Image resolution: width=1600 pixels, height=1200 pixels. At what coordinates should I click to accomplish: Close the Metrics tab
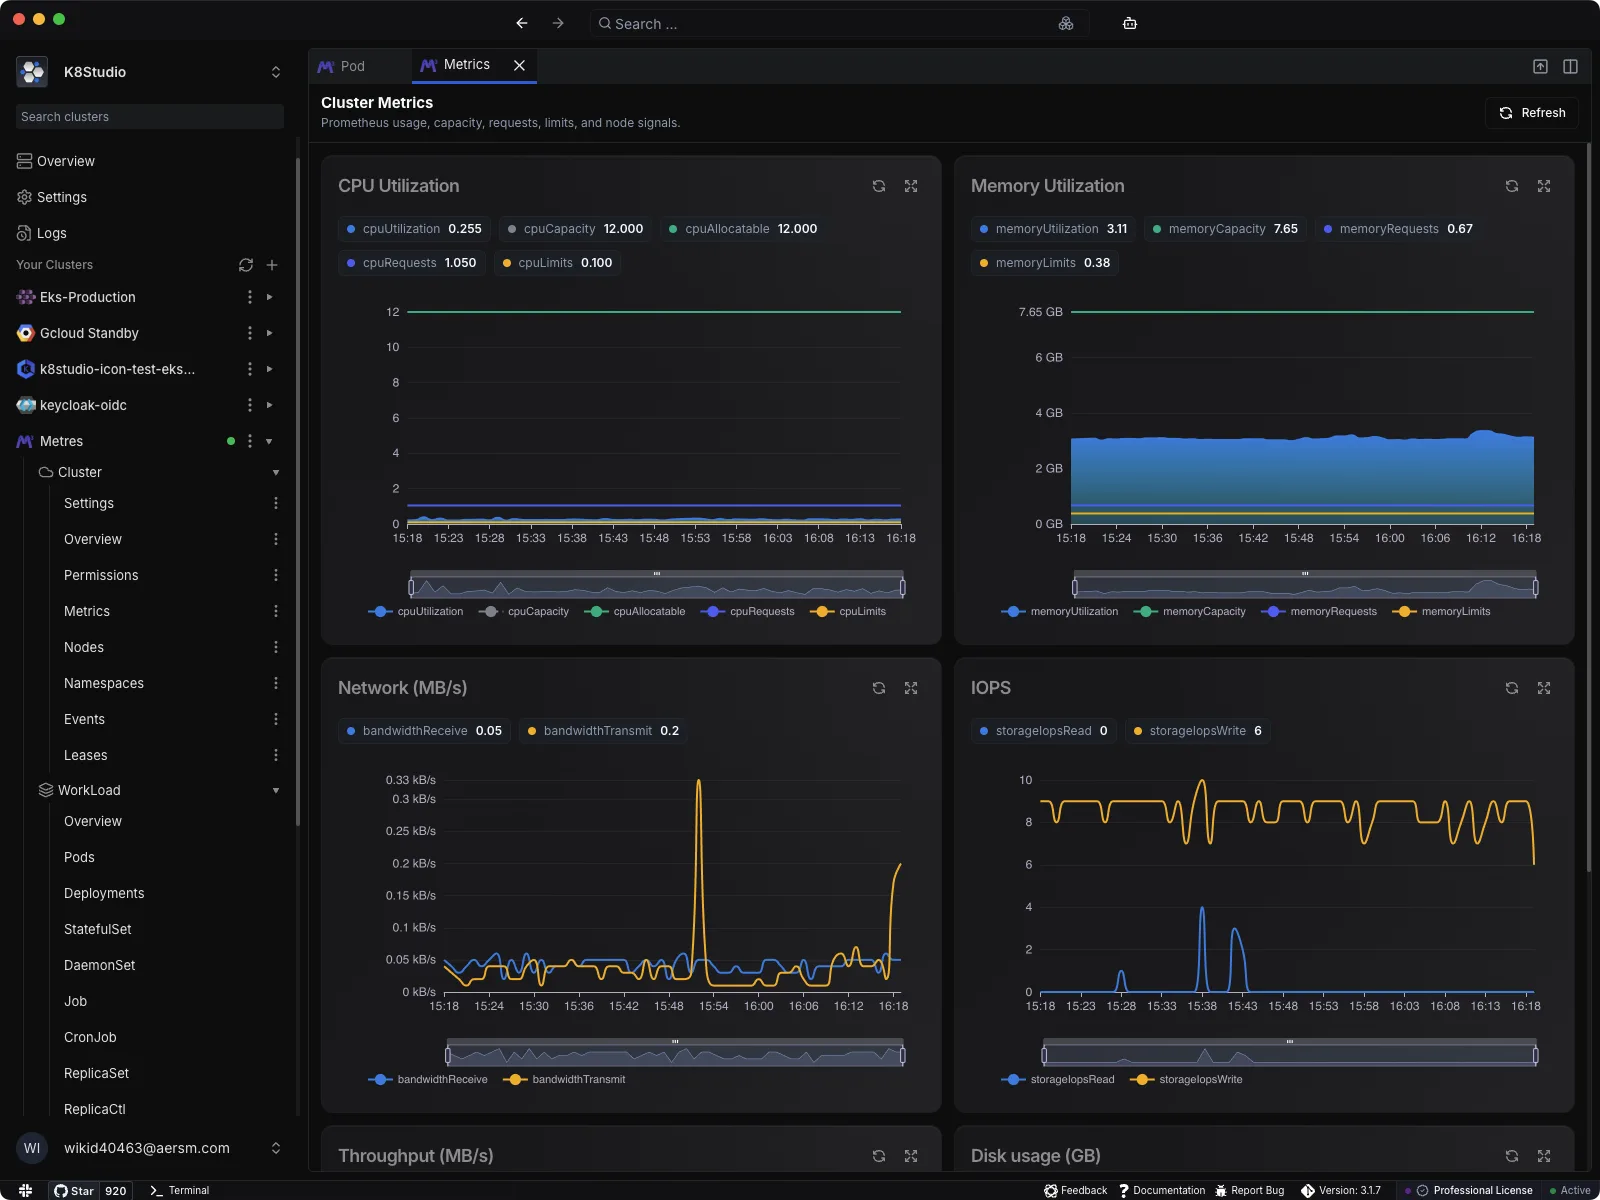[520, 65]
